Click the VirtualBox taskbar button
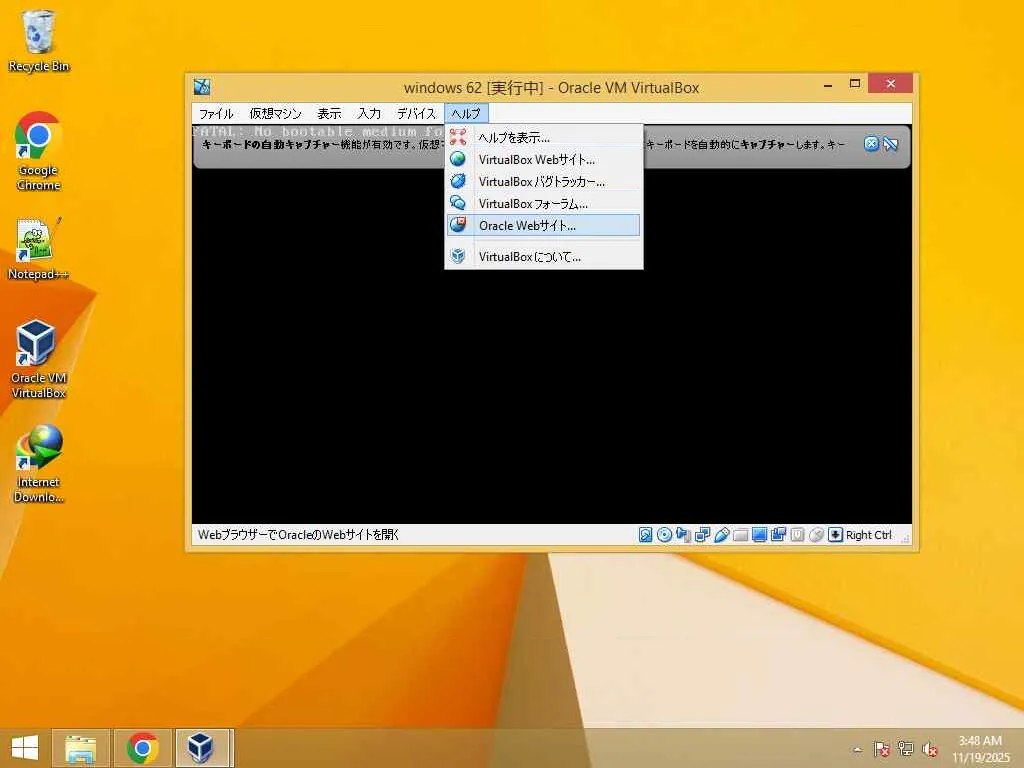 point(203,748)
